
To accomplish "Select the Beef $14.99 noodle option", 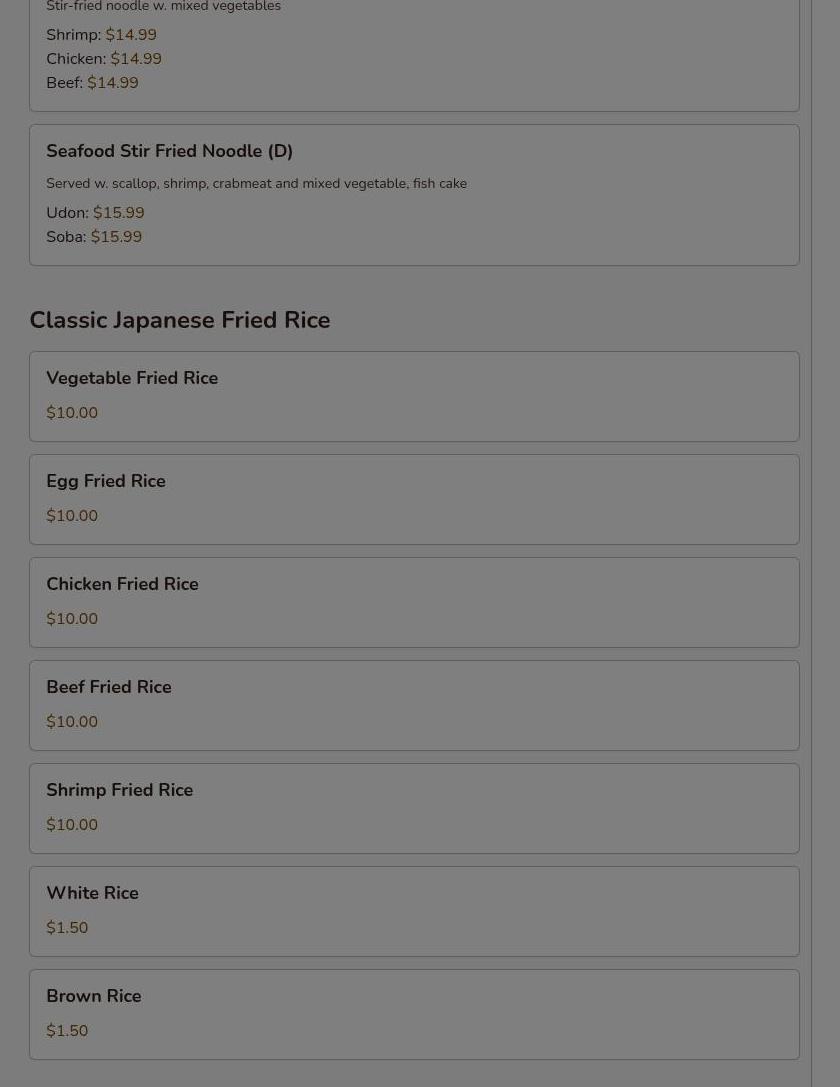I will click(x=92, y=83).
